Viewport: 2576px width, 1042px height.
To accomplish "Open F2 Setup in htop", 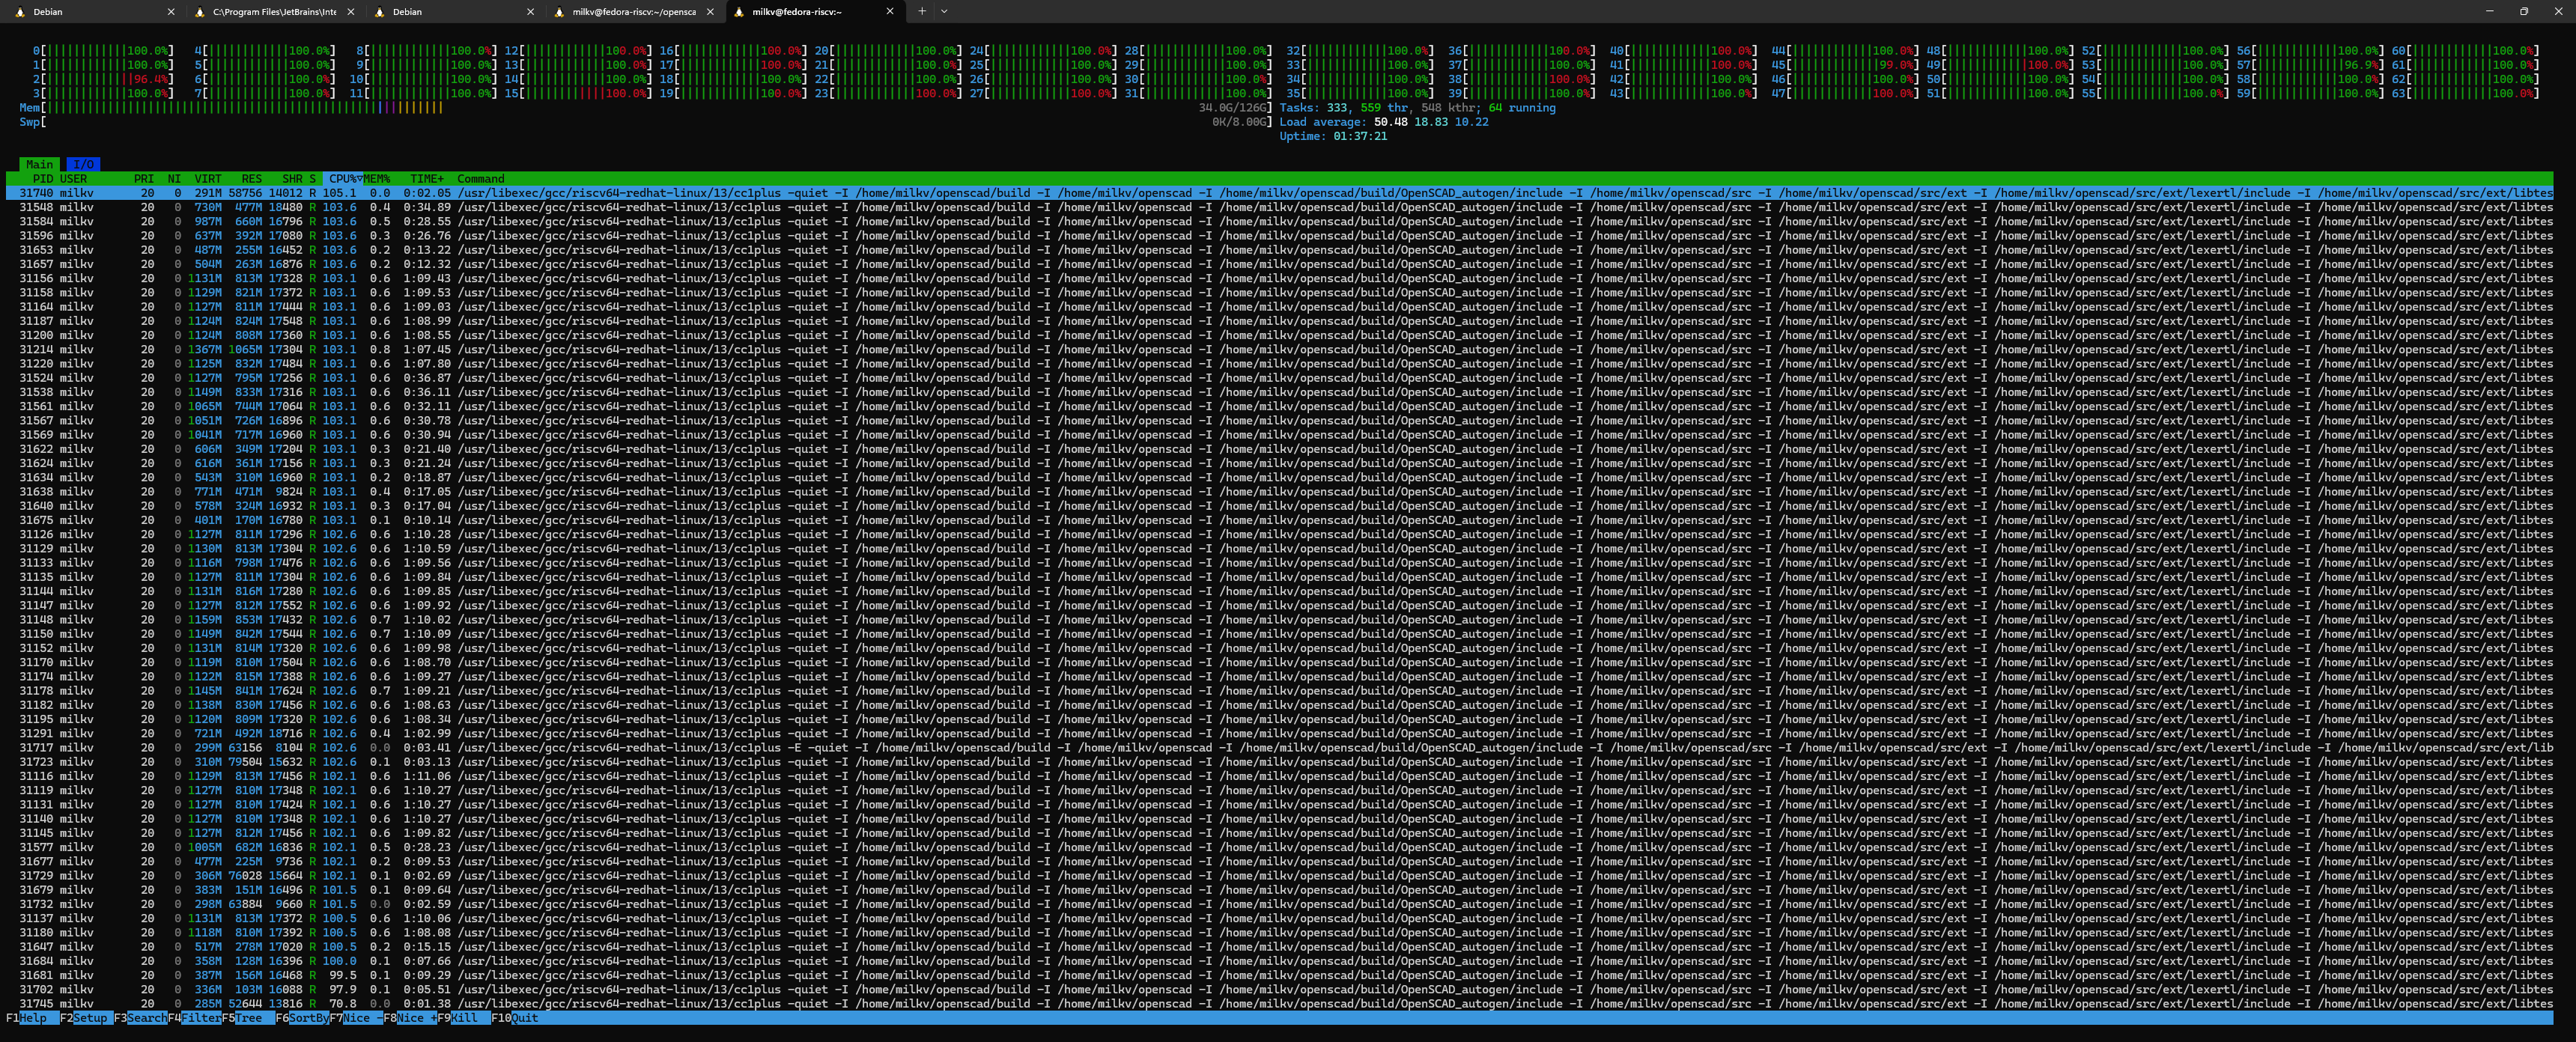I will click(x=90, y=1018).
